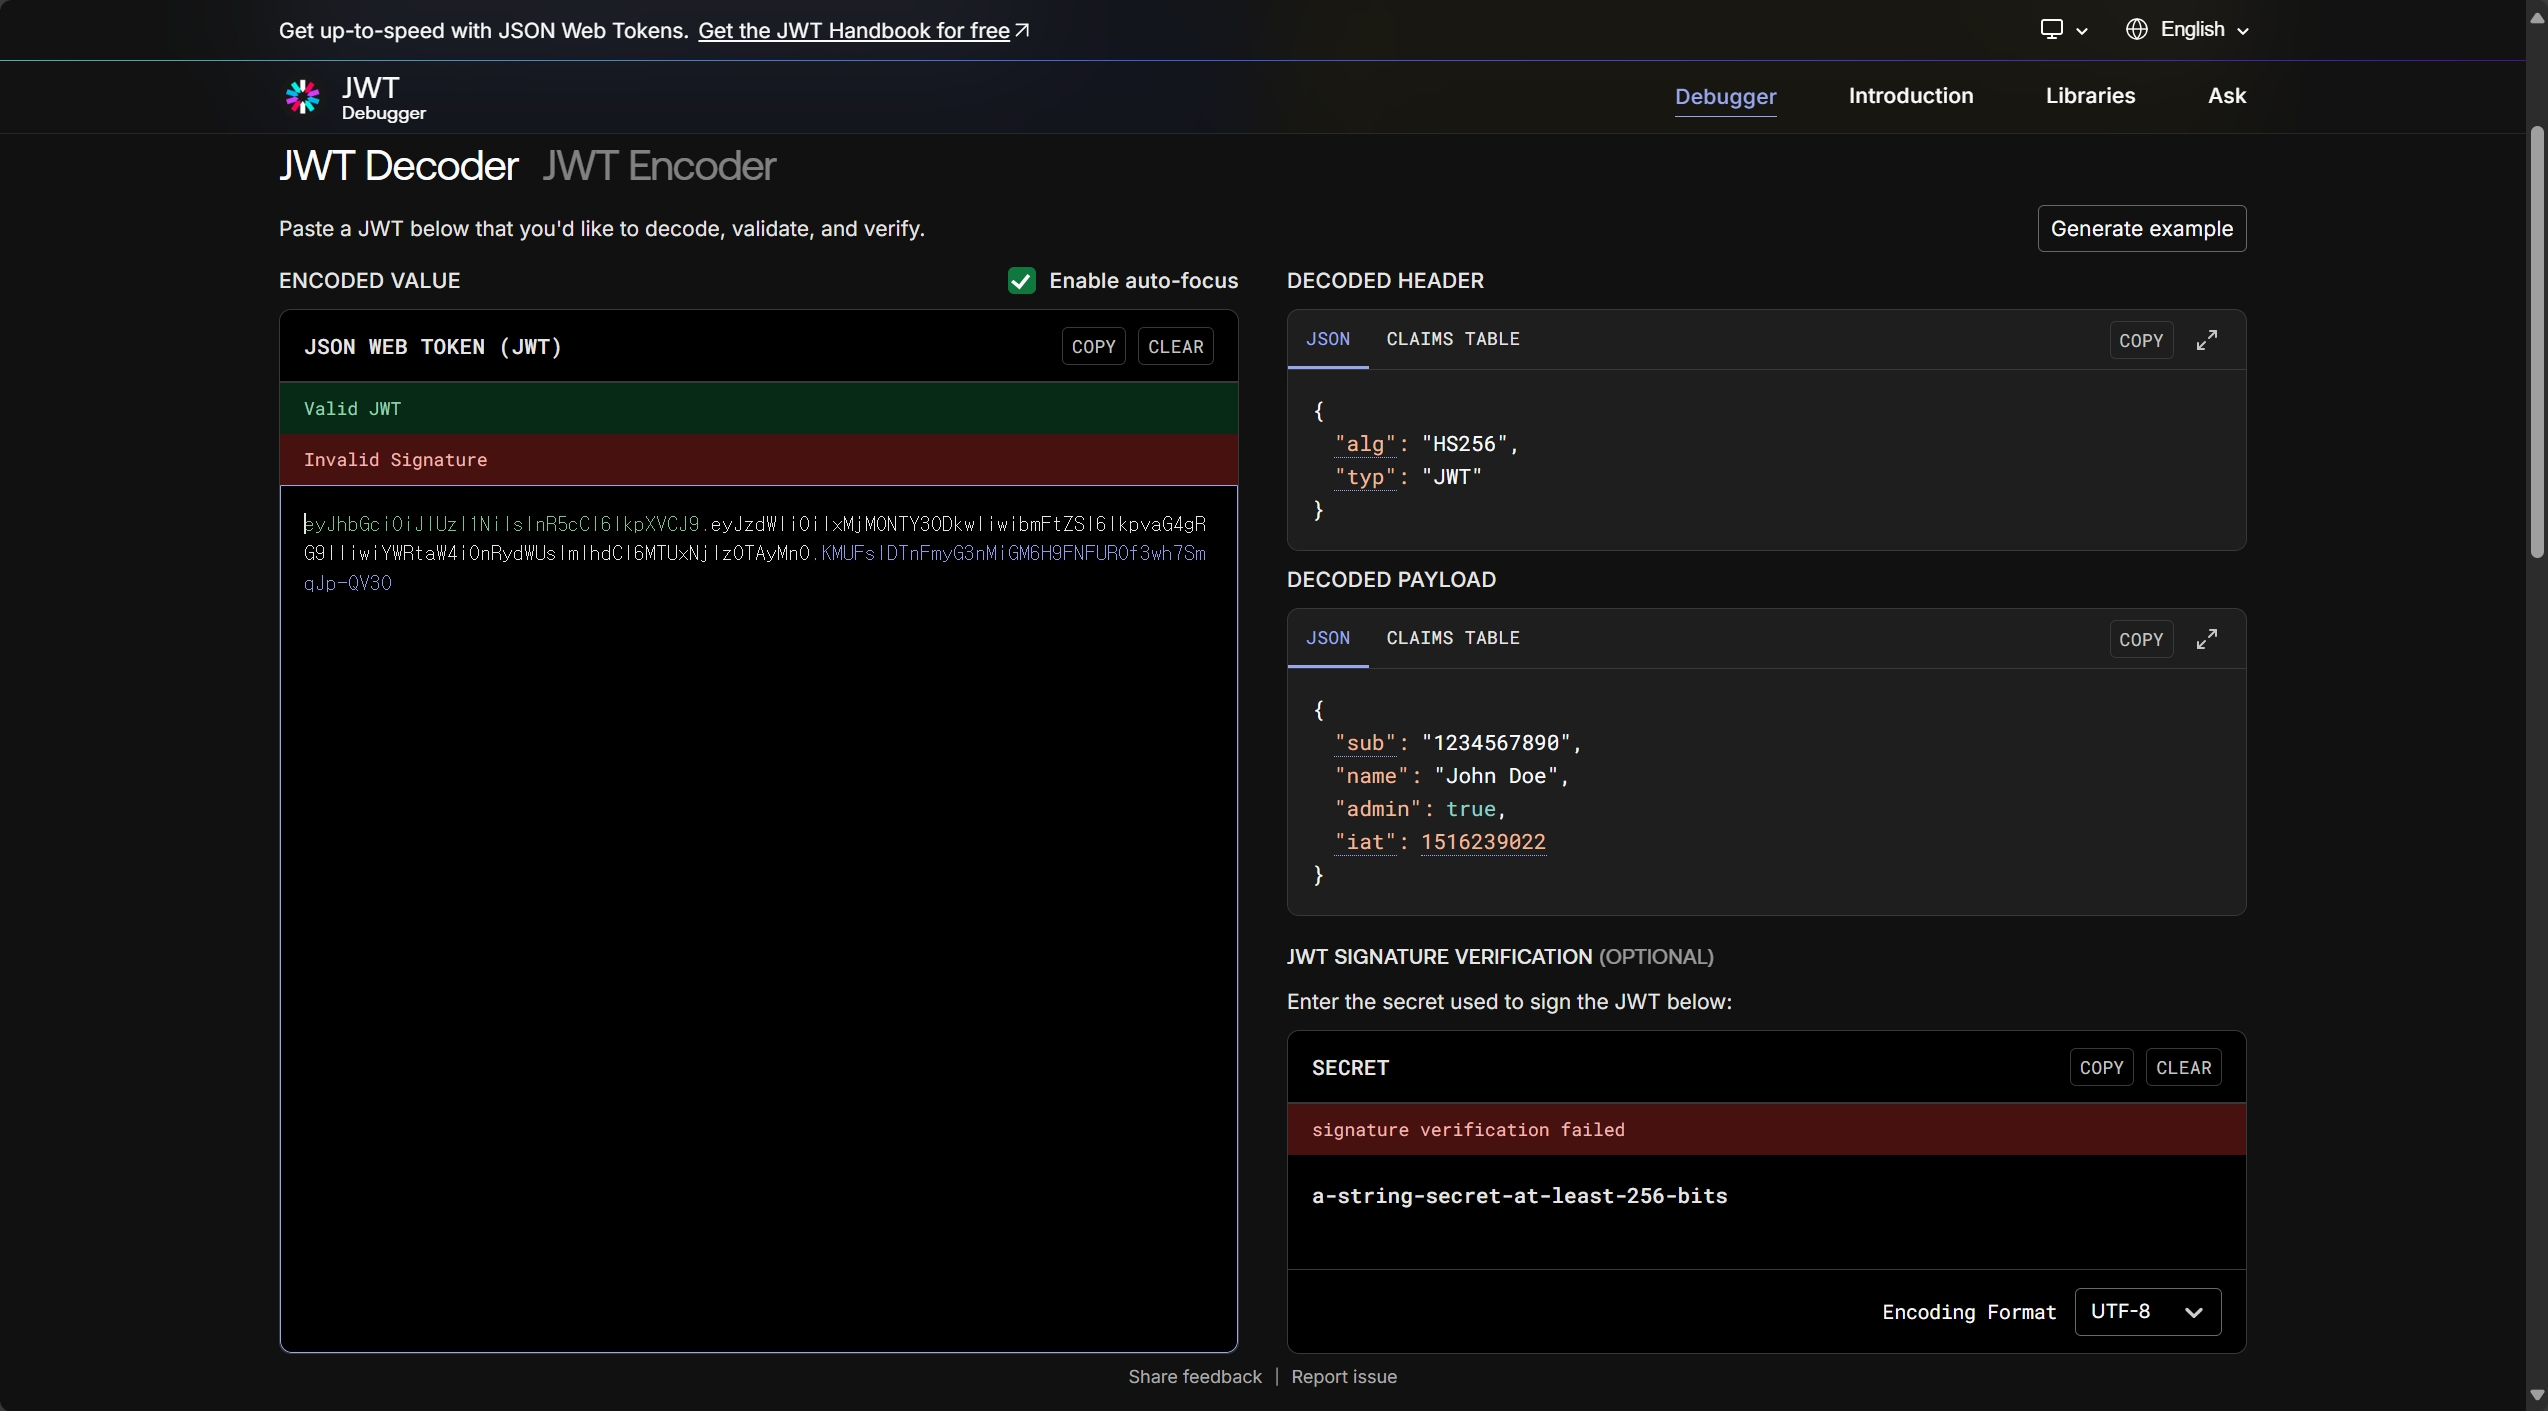Expand the decoded payload panel fullscreen icon

pos(2206,639)
